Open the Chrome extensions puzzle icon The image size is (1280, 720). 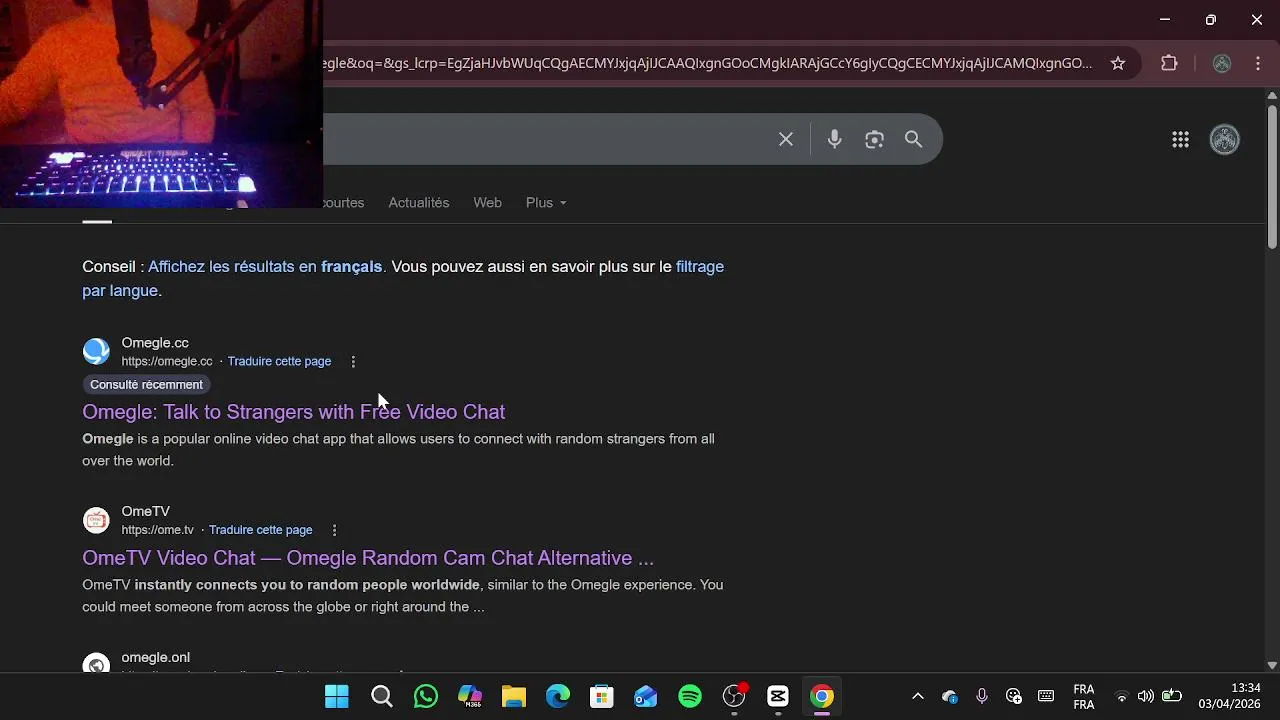tap(1169, 63)
